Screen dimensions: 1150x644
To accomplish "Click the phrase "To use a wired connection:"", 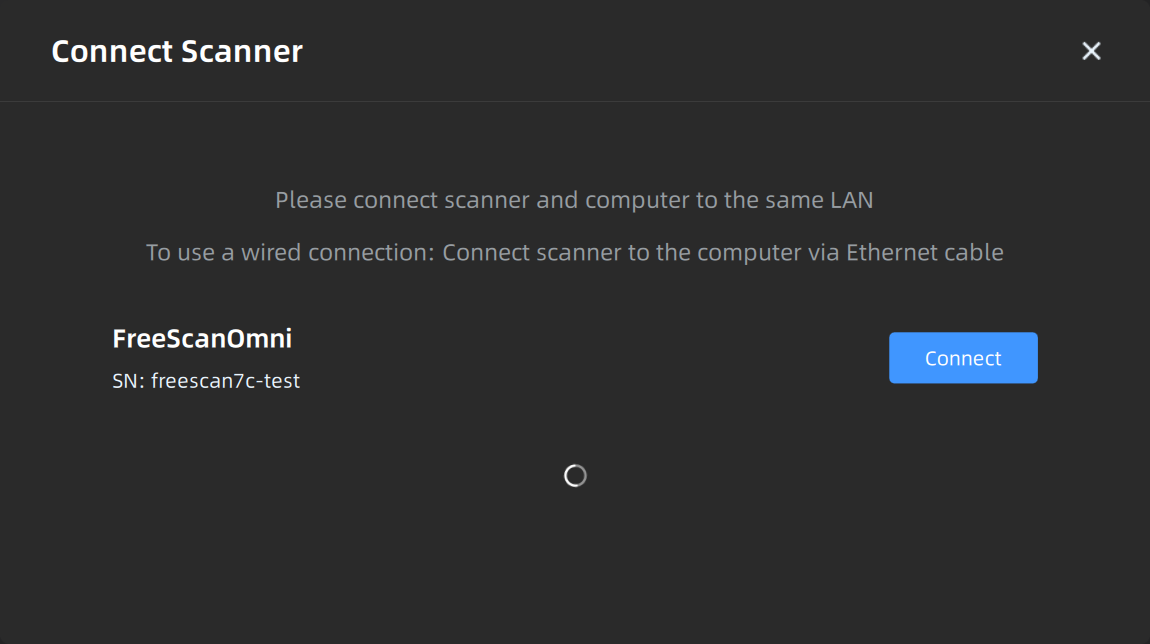I will [290, 252].
